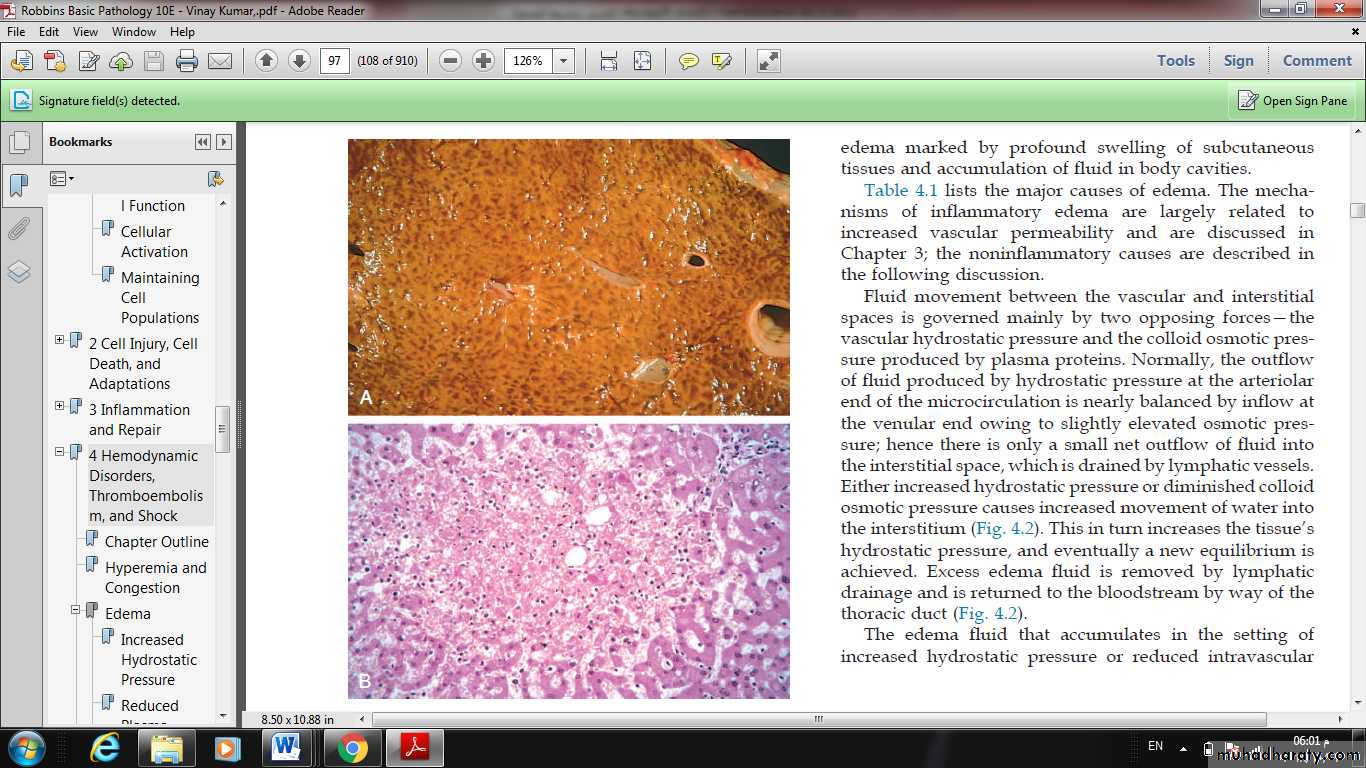
Task: Open the Attachments paperclip panel
Action: click(19, 229)
